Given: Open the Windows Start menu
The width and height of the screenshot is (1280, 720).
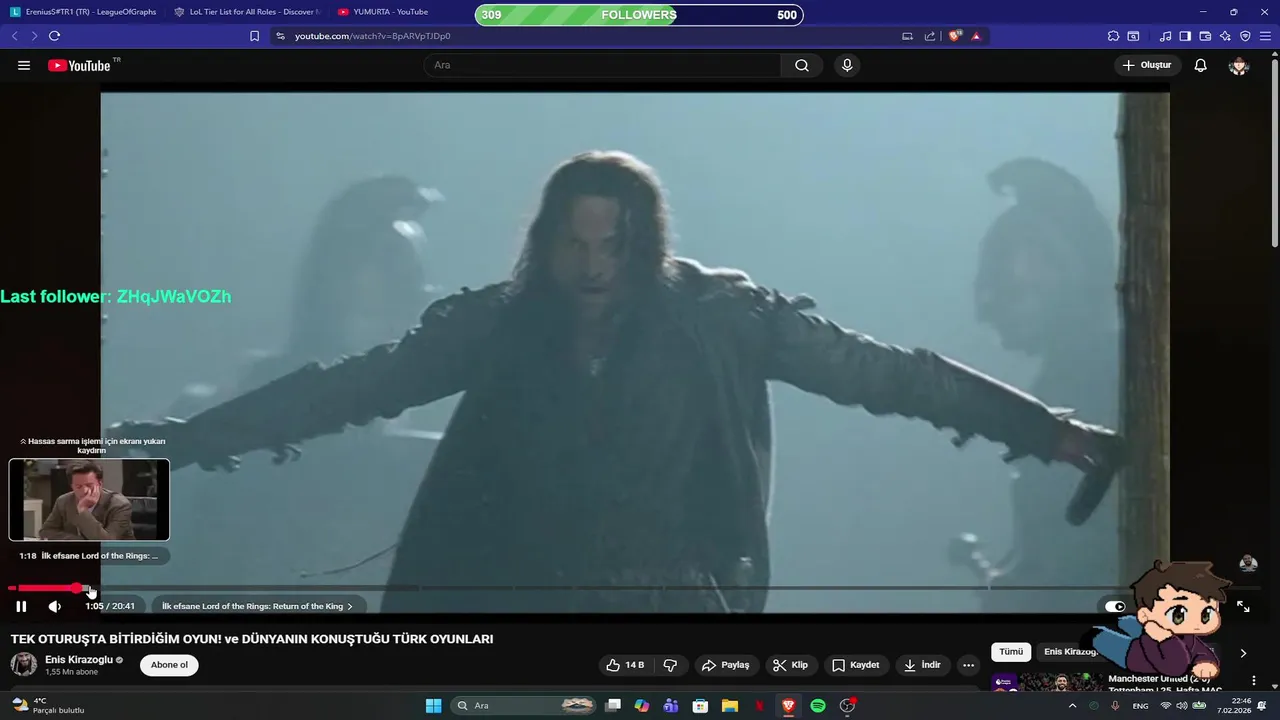Looking at the screenshot, I should (433, 706).
